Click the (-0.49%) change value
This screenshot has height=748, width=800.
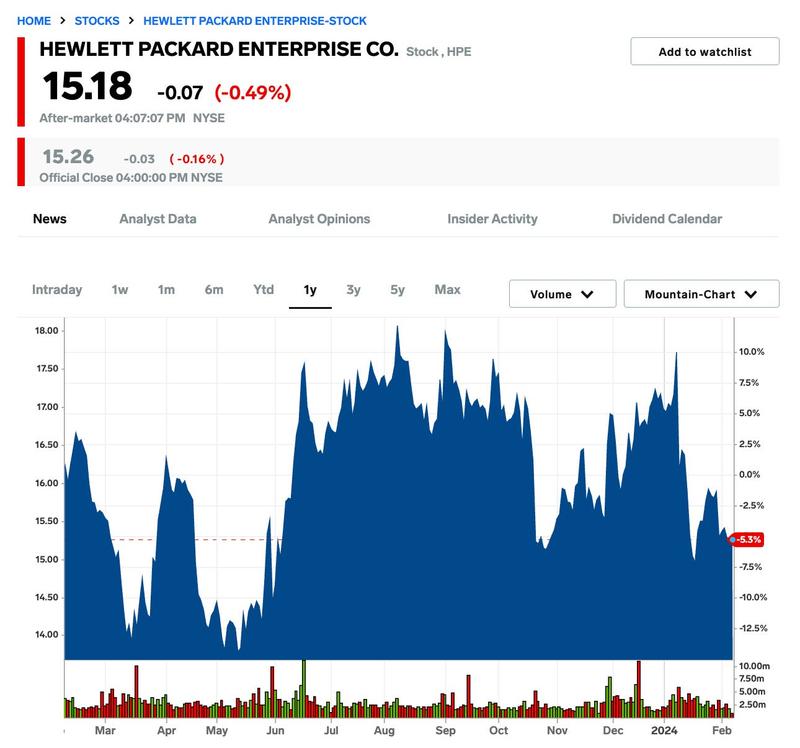253,92
